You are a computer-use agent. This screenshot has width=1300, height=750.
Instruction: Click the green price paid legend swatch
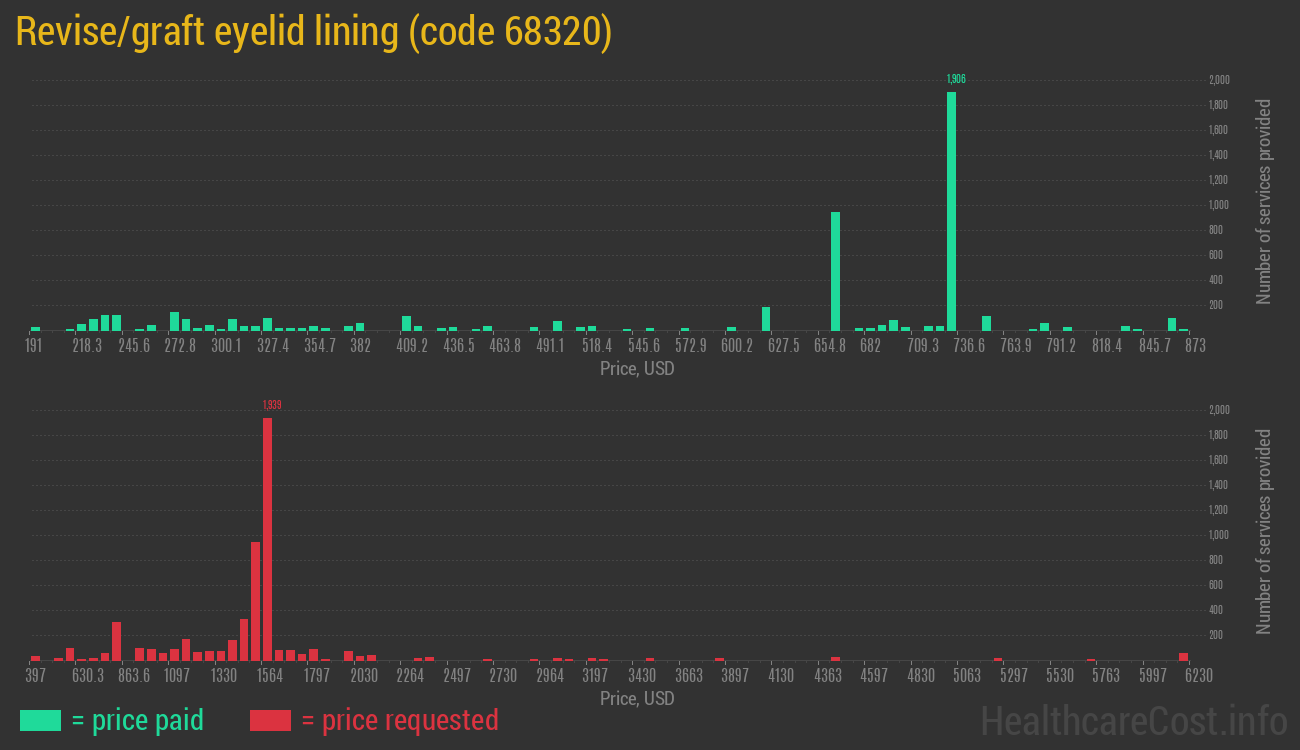click(x=40, y=720)
